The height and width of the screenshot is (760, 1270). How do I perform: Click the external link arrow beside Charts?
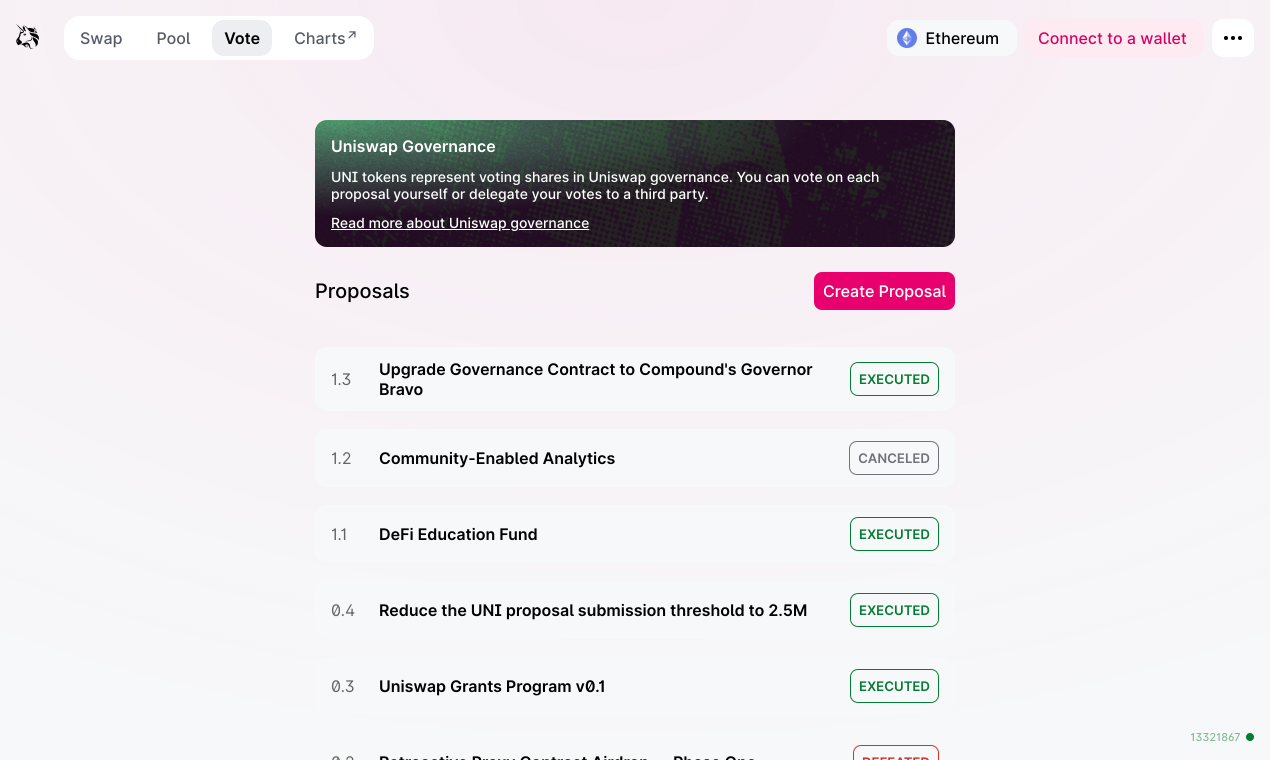(349, 31)
